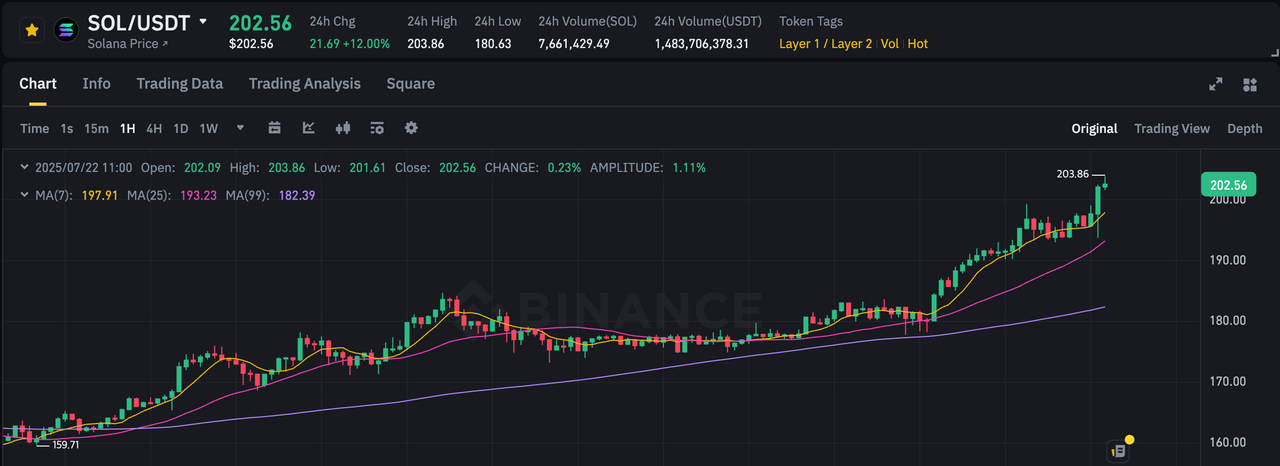Switch to the Chart tab

click(38, 84)
